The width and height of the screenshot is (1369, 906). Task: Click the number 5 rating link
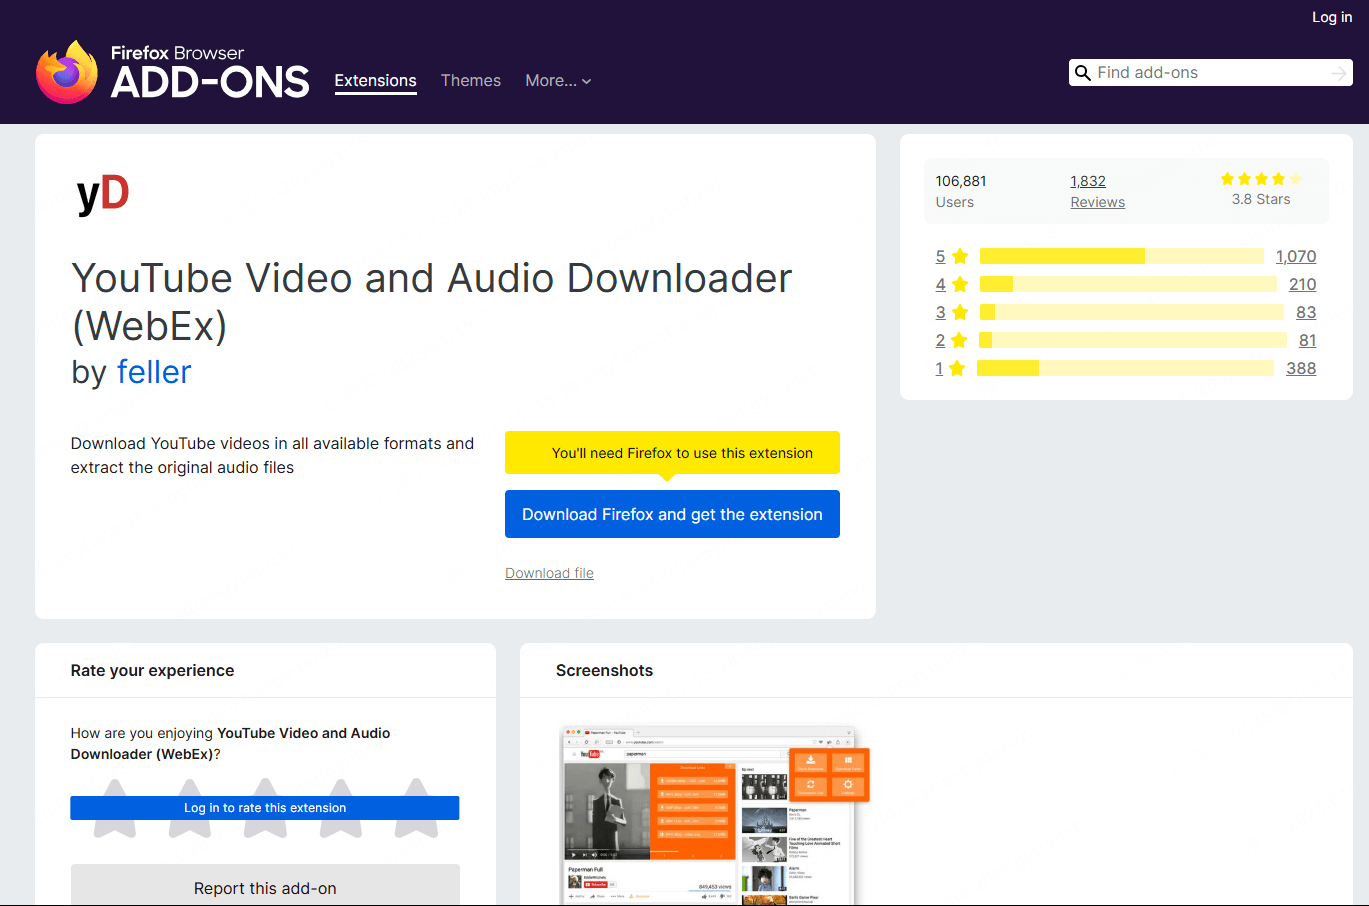(x=940, y=256)
